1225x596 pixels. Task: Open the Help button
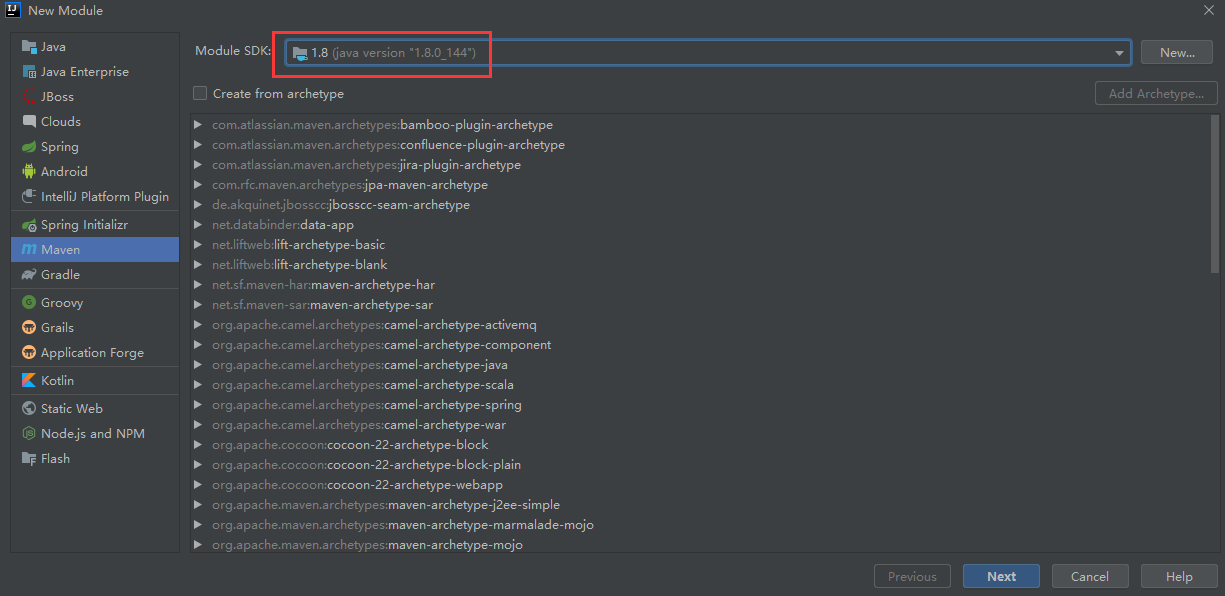[x=1179, y=576]
